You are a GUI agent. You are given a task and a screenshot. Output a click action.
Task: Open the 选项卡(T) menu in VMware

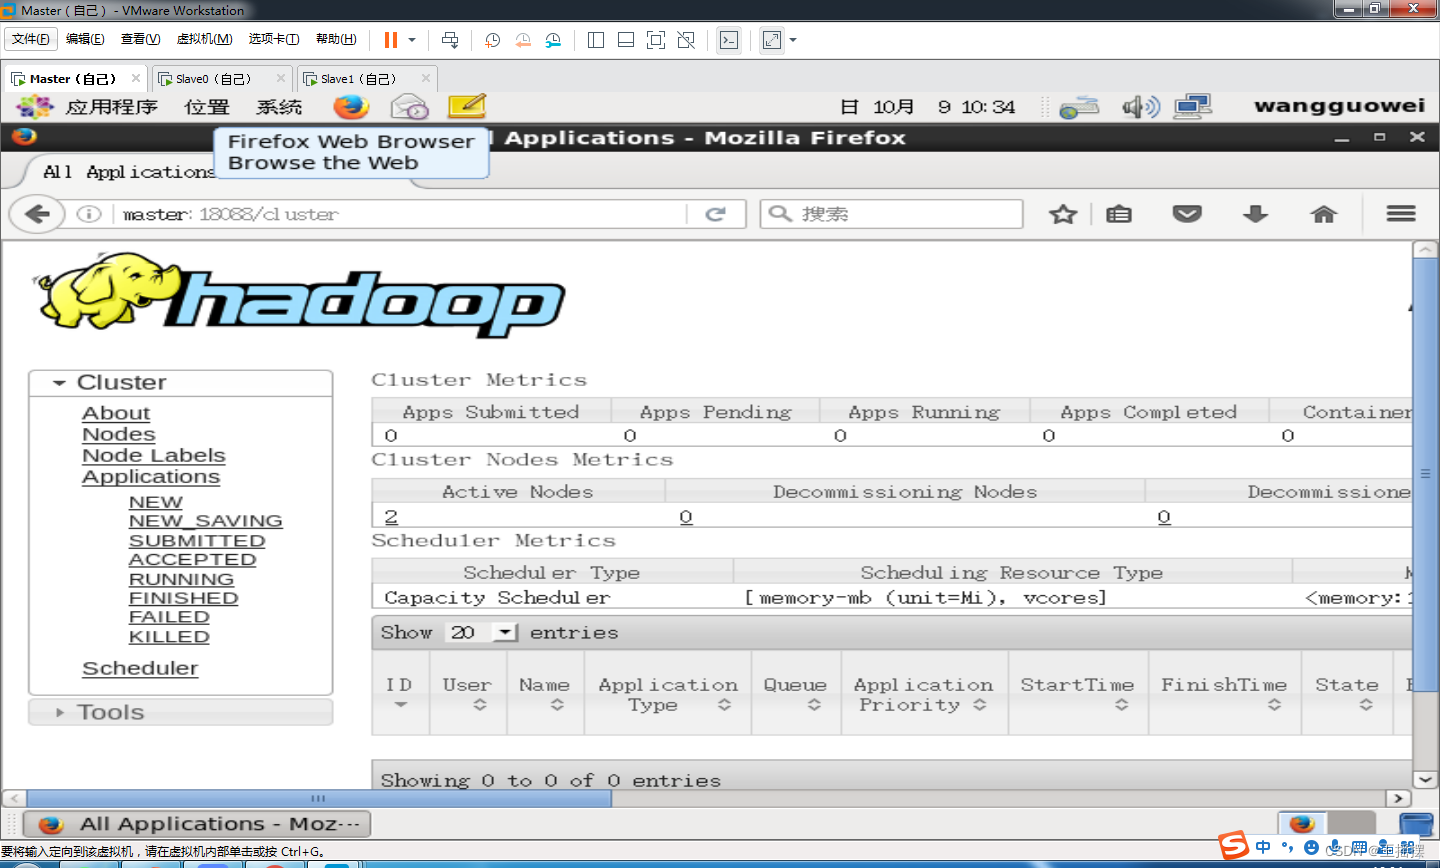point(274,39)
